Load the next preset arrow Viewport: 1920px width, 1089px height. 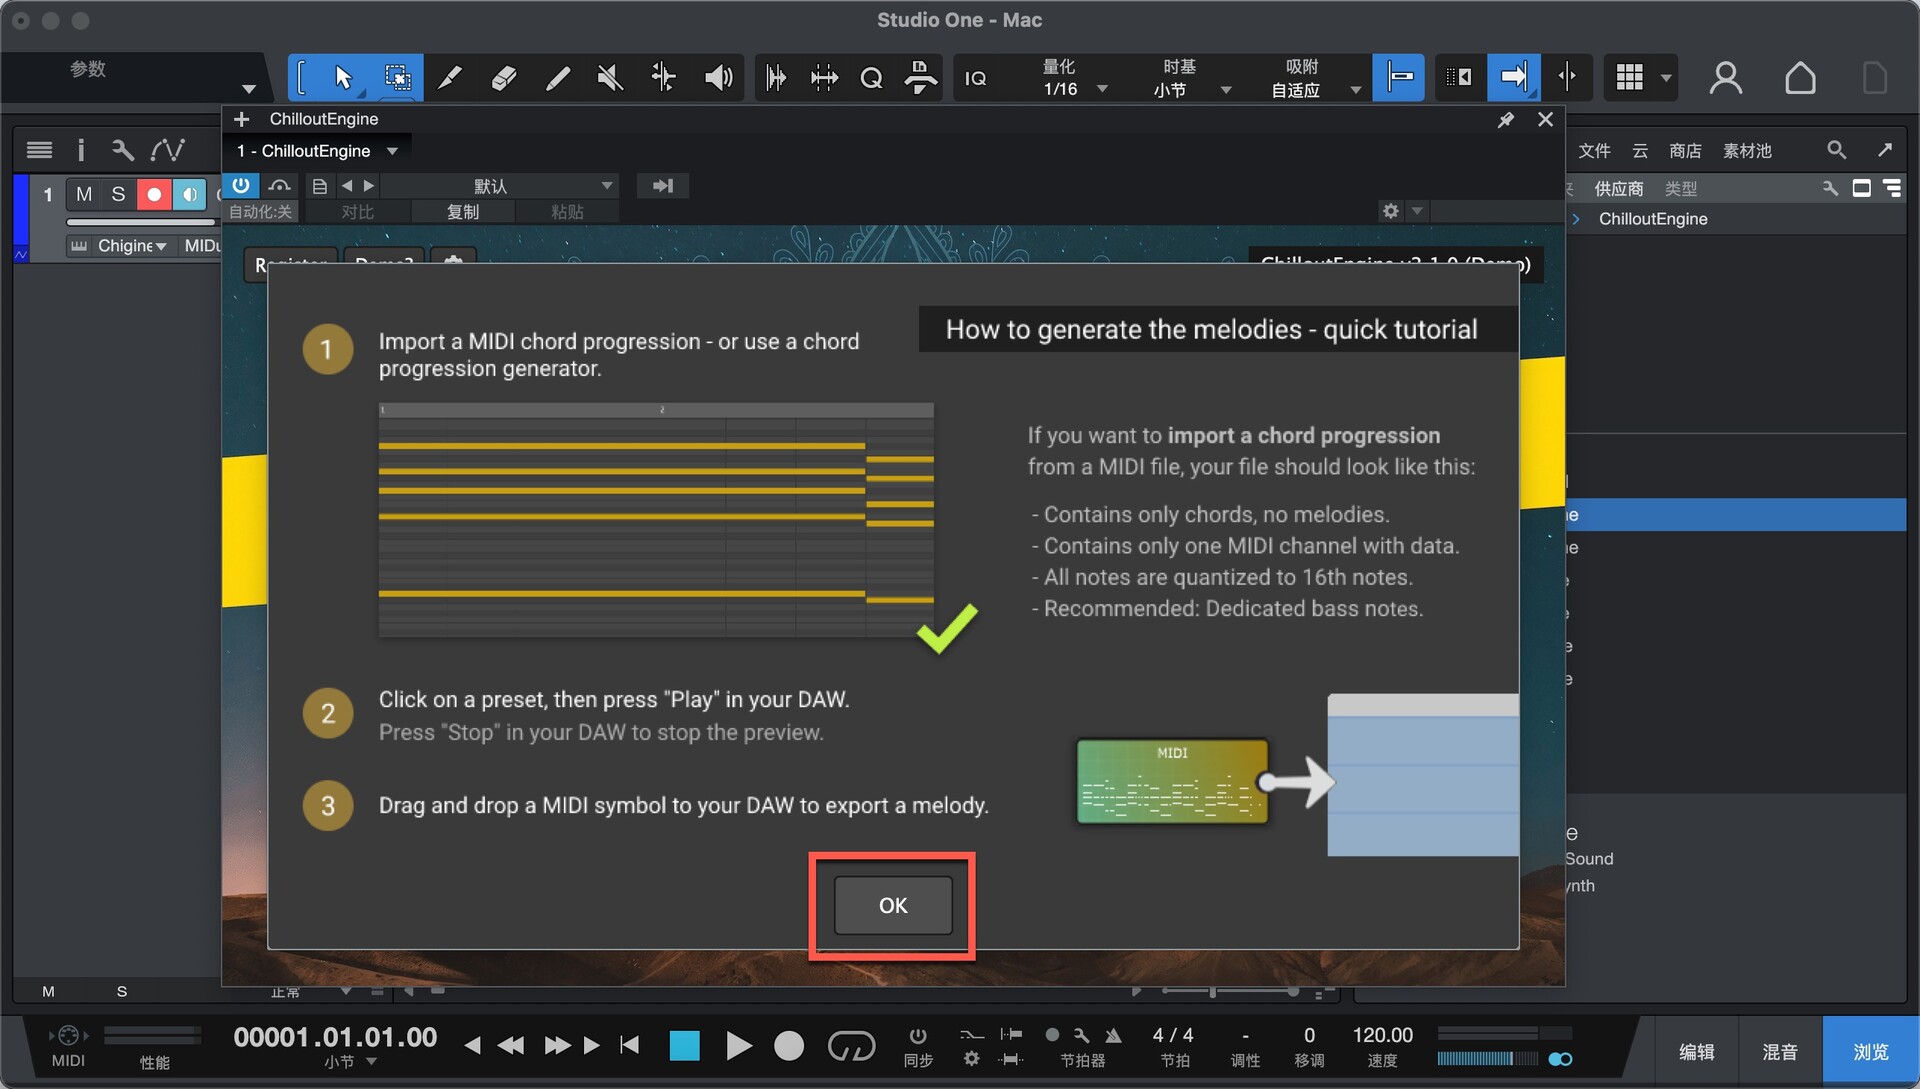click(x=369, y=186)
